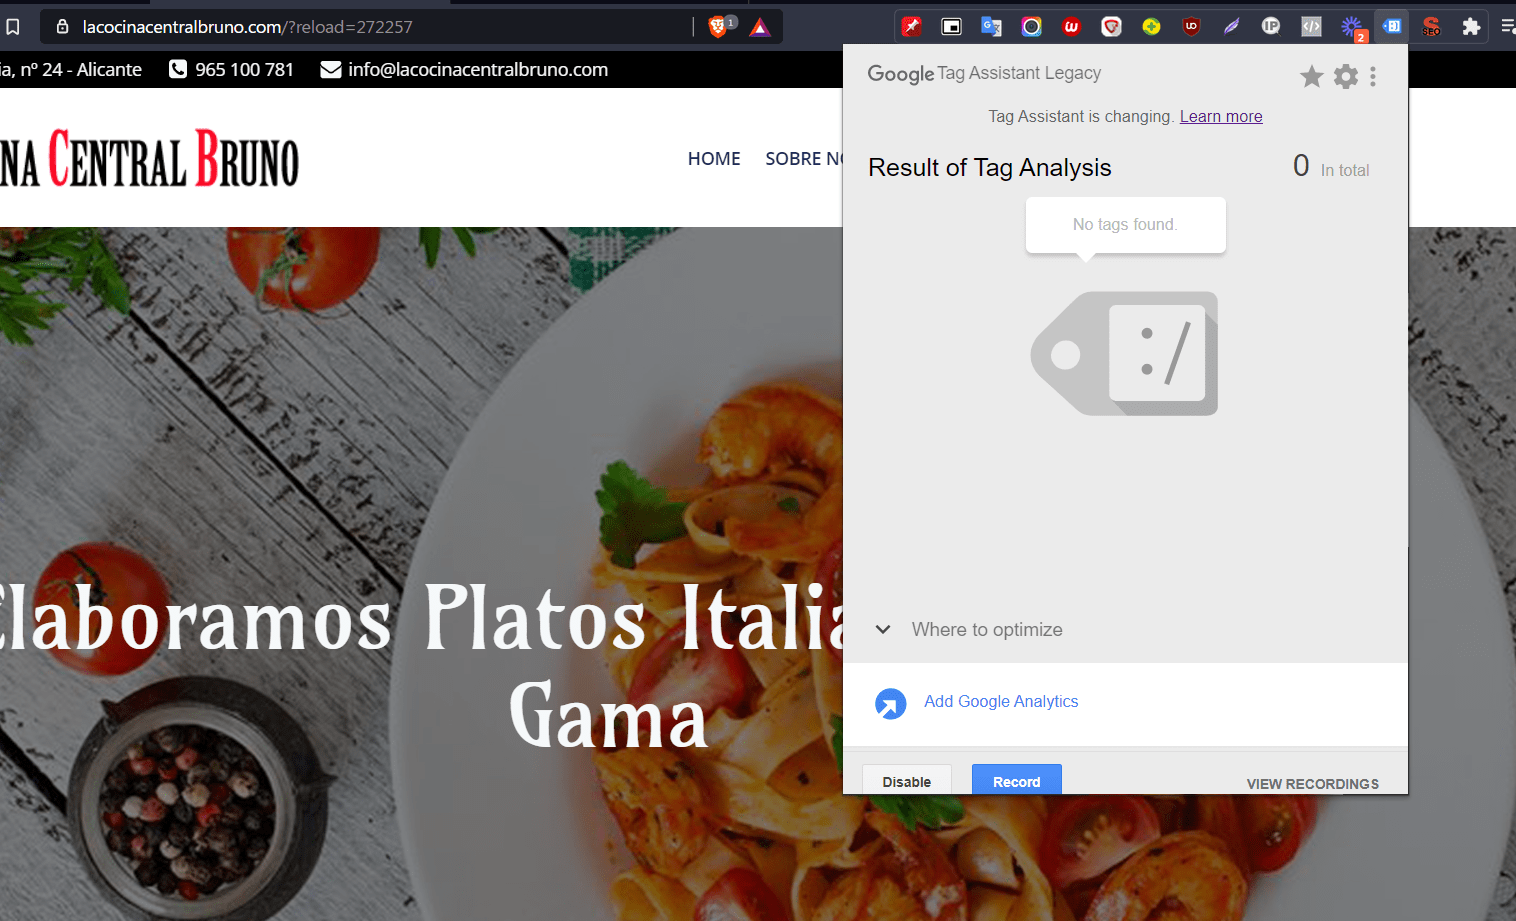
Task: Click the Result of Tag Analysis heading
Action: tap(989, 168)
